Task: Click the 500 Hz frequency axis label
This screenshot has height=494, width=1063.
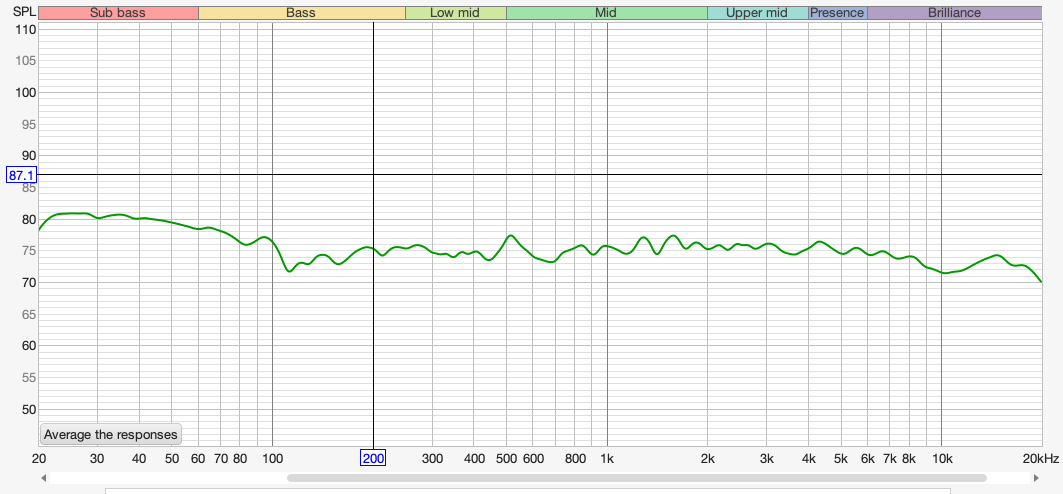Action: tap(506, 459)
